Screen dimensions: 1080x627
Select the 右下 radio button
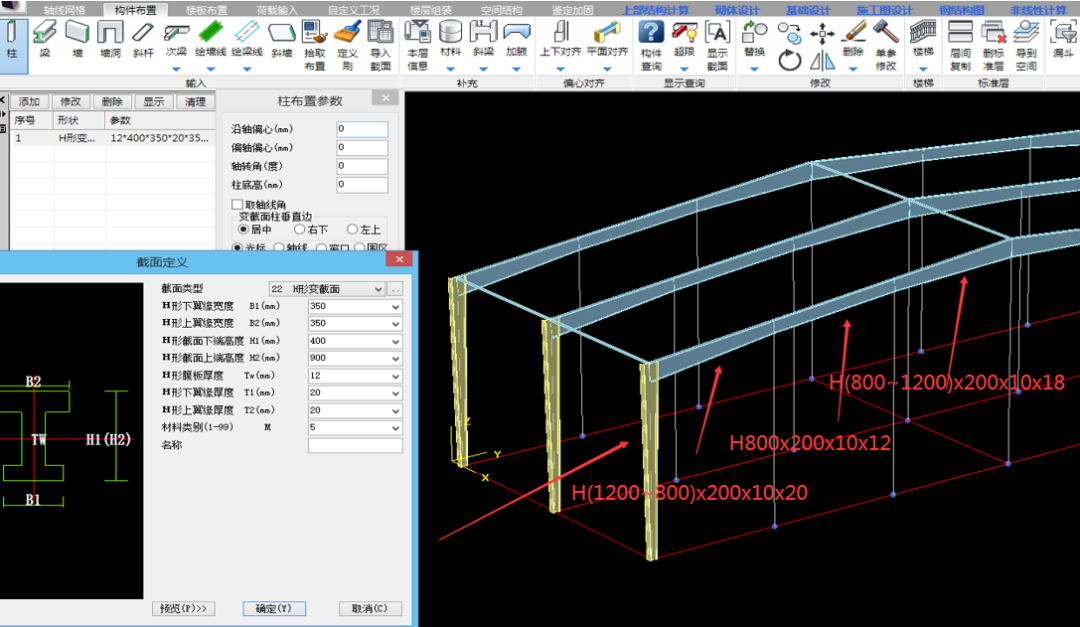click(x=300, y=229)
